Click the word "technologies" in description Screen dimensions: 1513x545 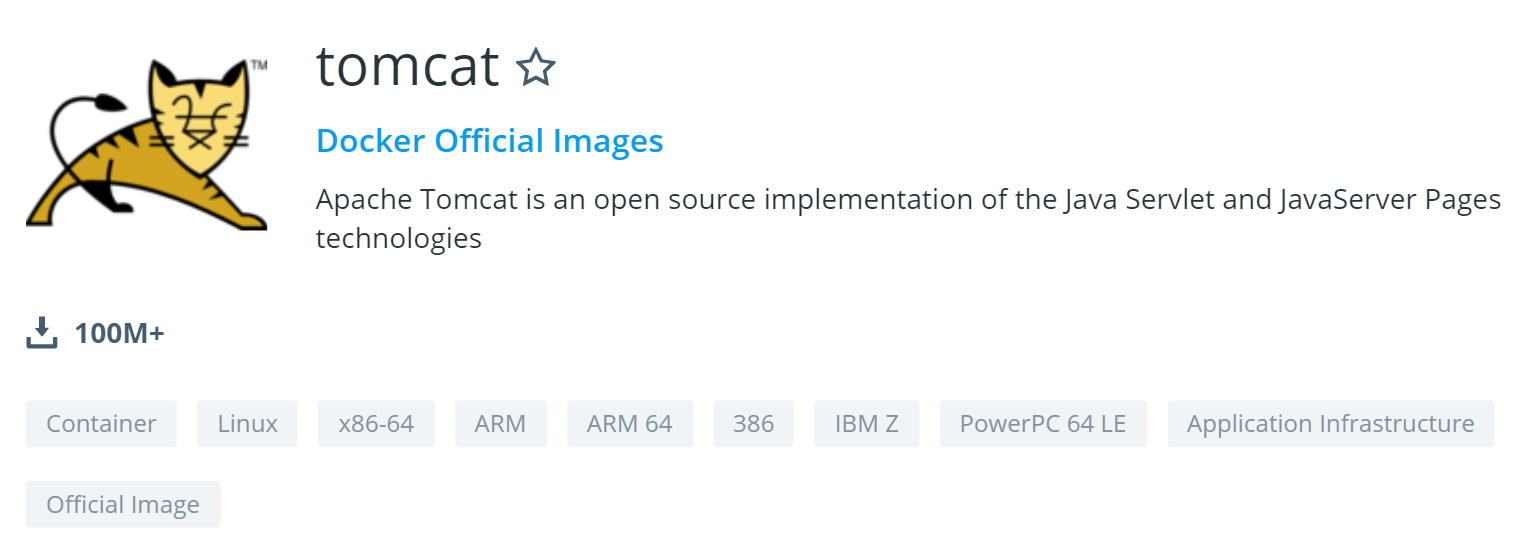coord(399,240)
